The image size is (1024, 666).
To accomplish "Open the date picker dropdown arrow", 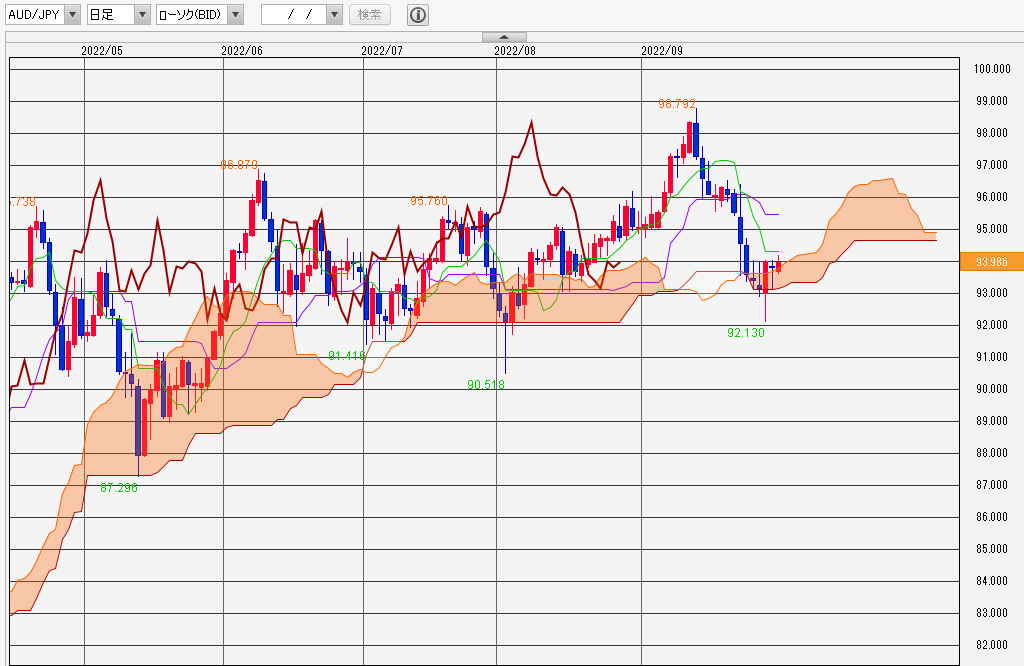I will coord(334,14).
